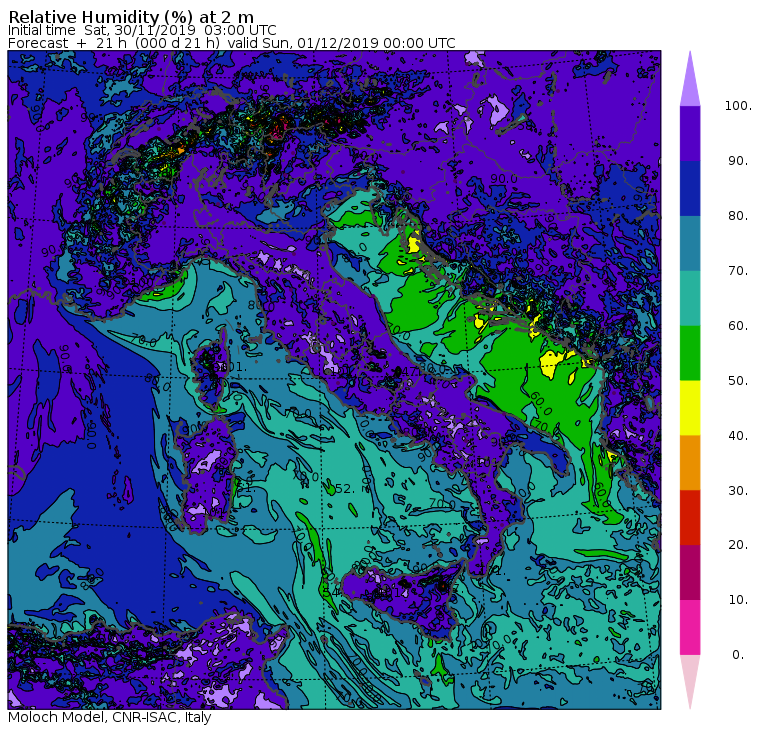This screenshot has width=760, height=731.
Task: Click the '50.' colorbar label
Action: tap(738, 381)
